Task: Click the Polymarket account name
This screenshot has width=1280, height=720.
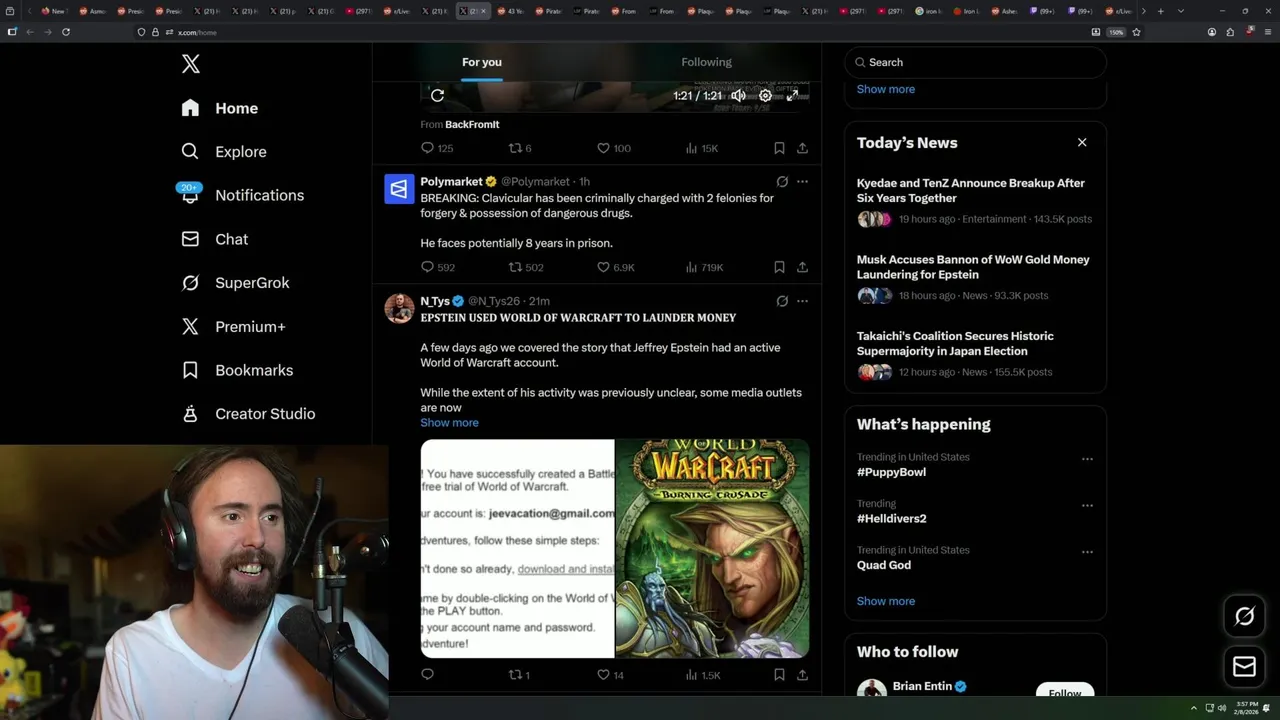Action: [x=451, y=181]
